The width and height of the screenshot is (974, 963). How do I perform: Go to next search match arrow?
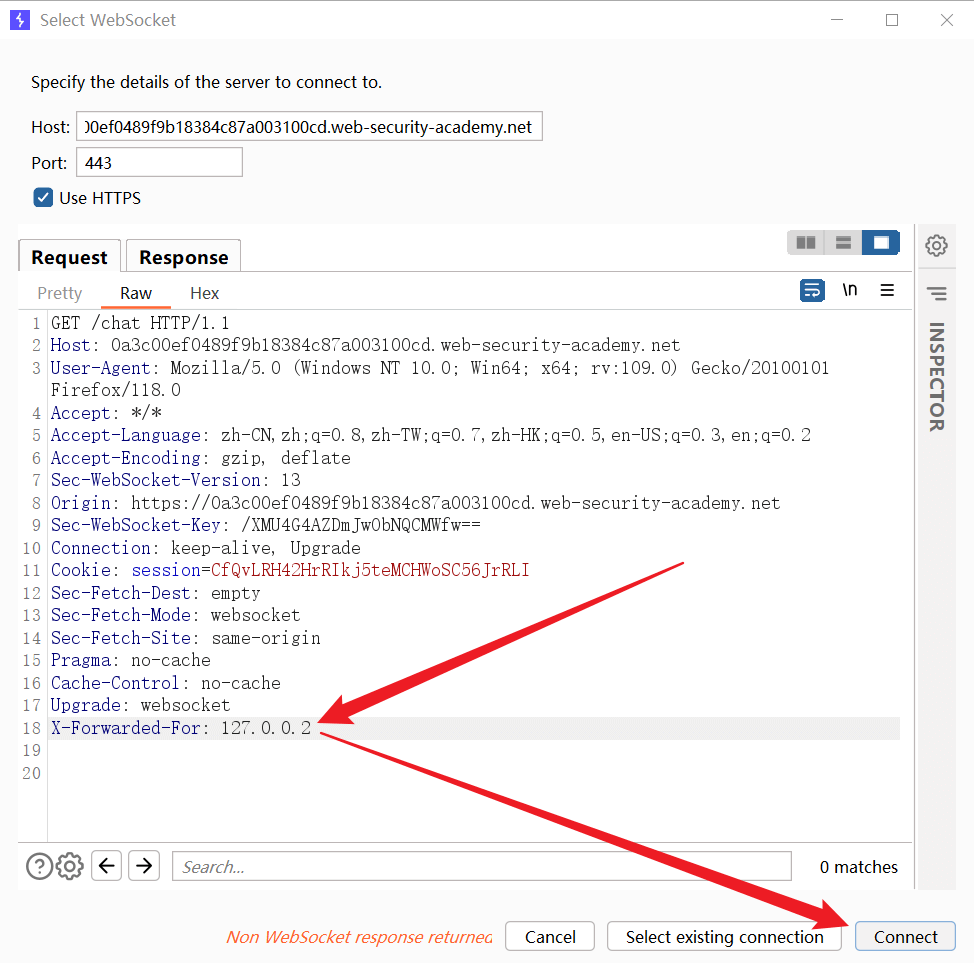[144, 866]
